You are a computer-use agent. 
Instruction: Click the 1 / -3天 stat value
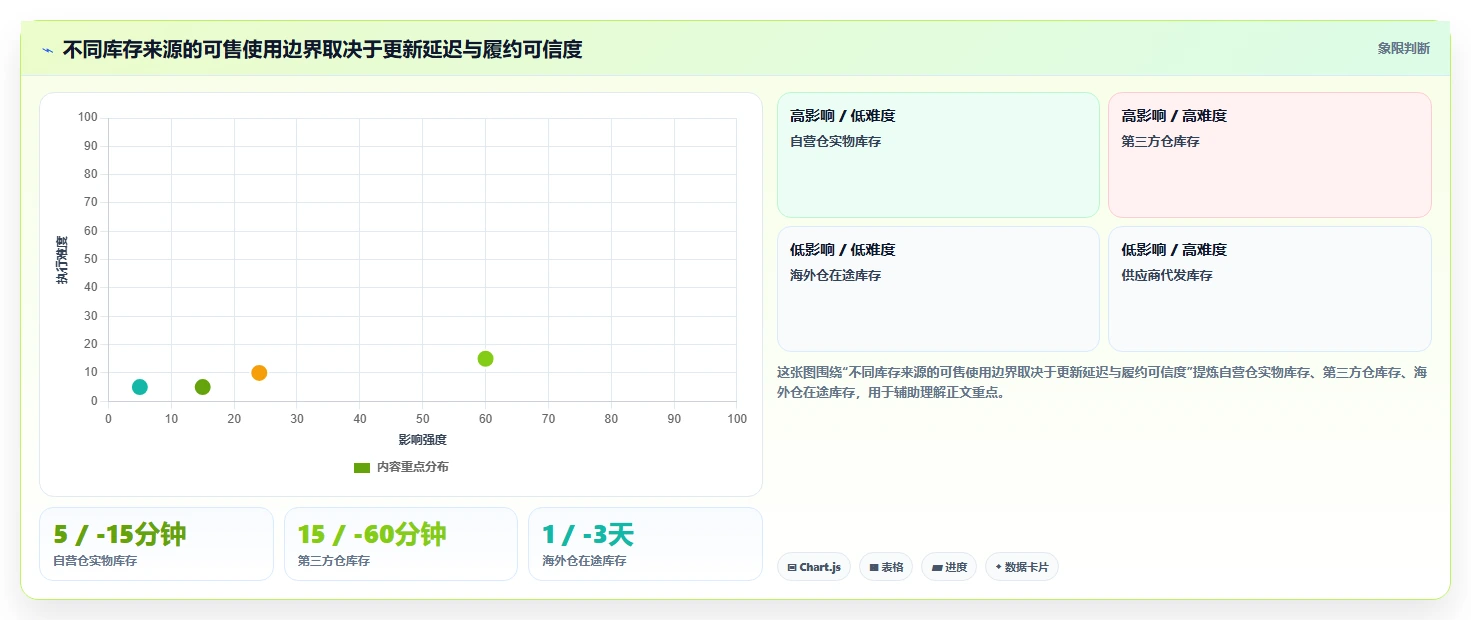pyautogui.click(x=588, y=535)
